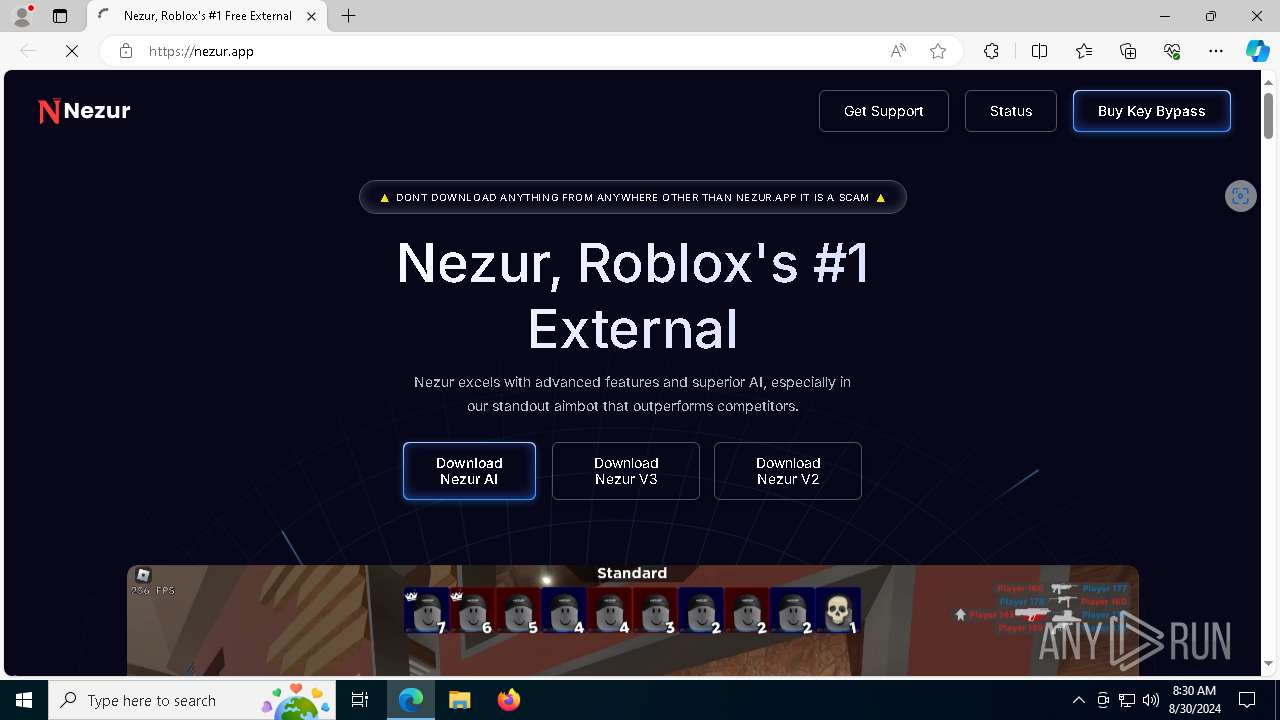This screenshot has width=1280, height=720.
Task: Toggle Split screen view
Action: [x=1039, y=51]
